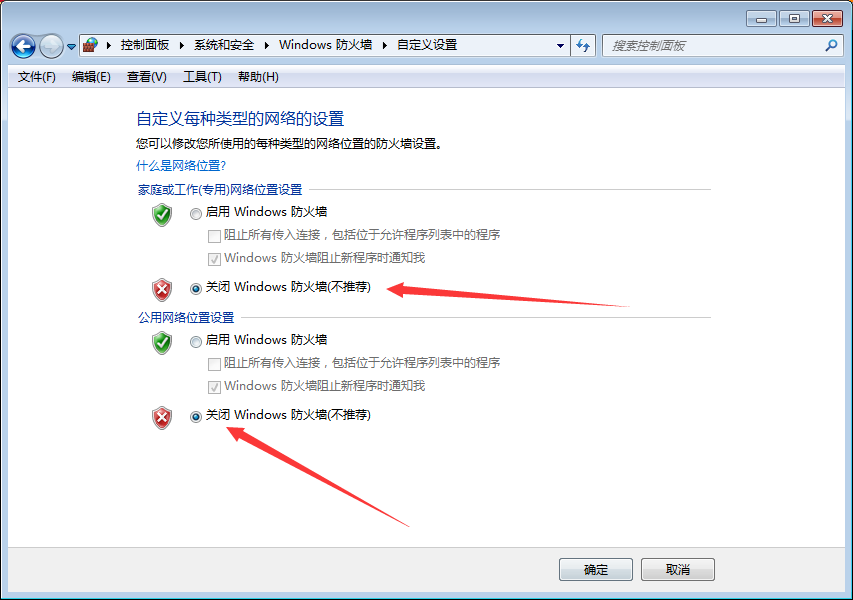This screenshot has width=853, height=600.
Task: Open the 工具(T) menu
Action: 202,77
